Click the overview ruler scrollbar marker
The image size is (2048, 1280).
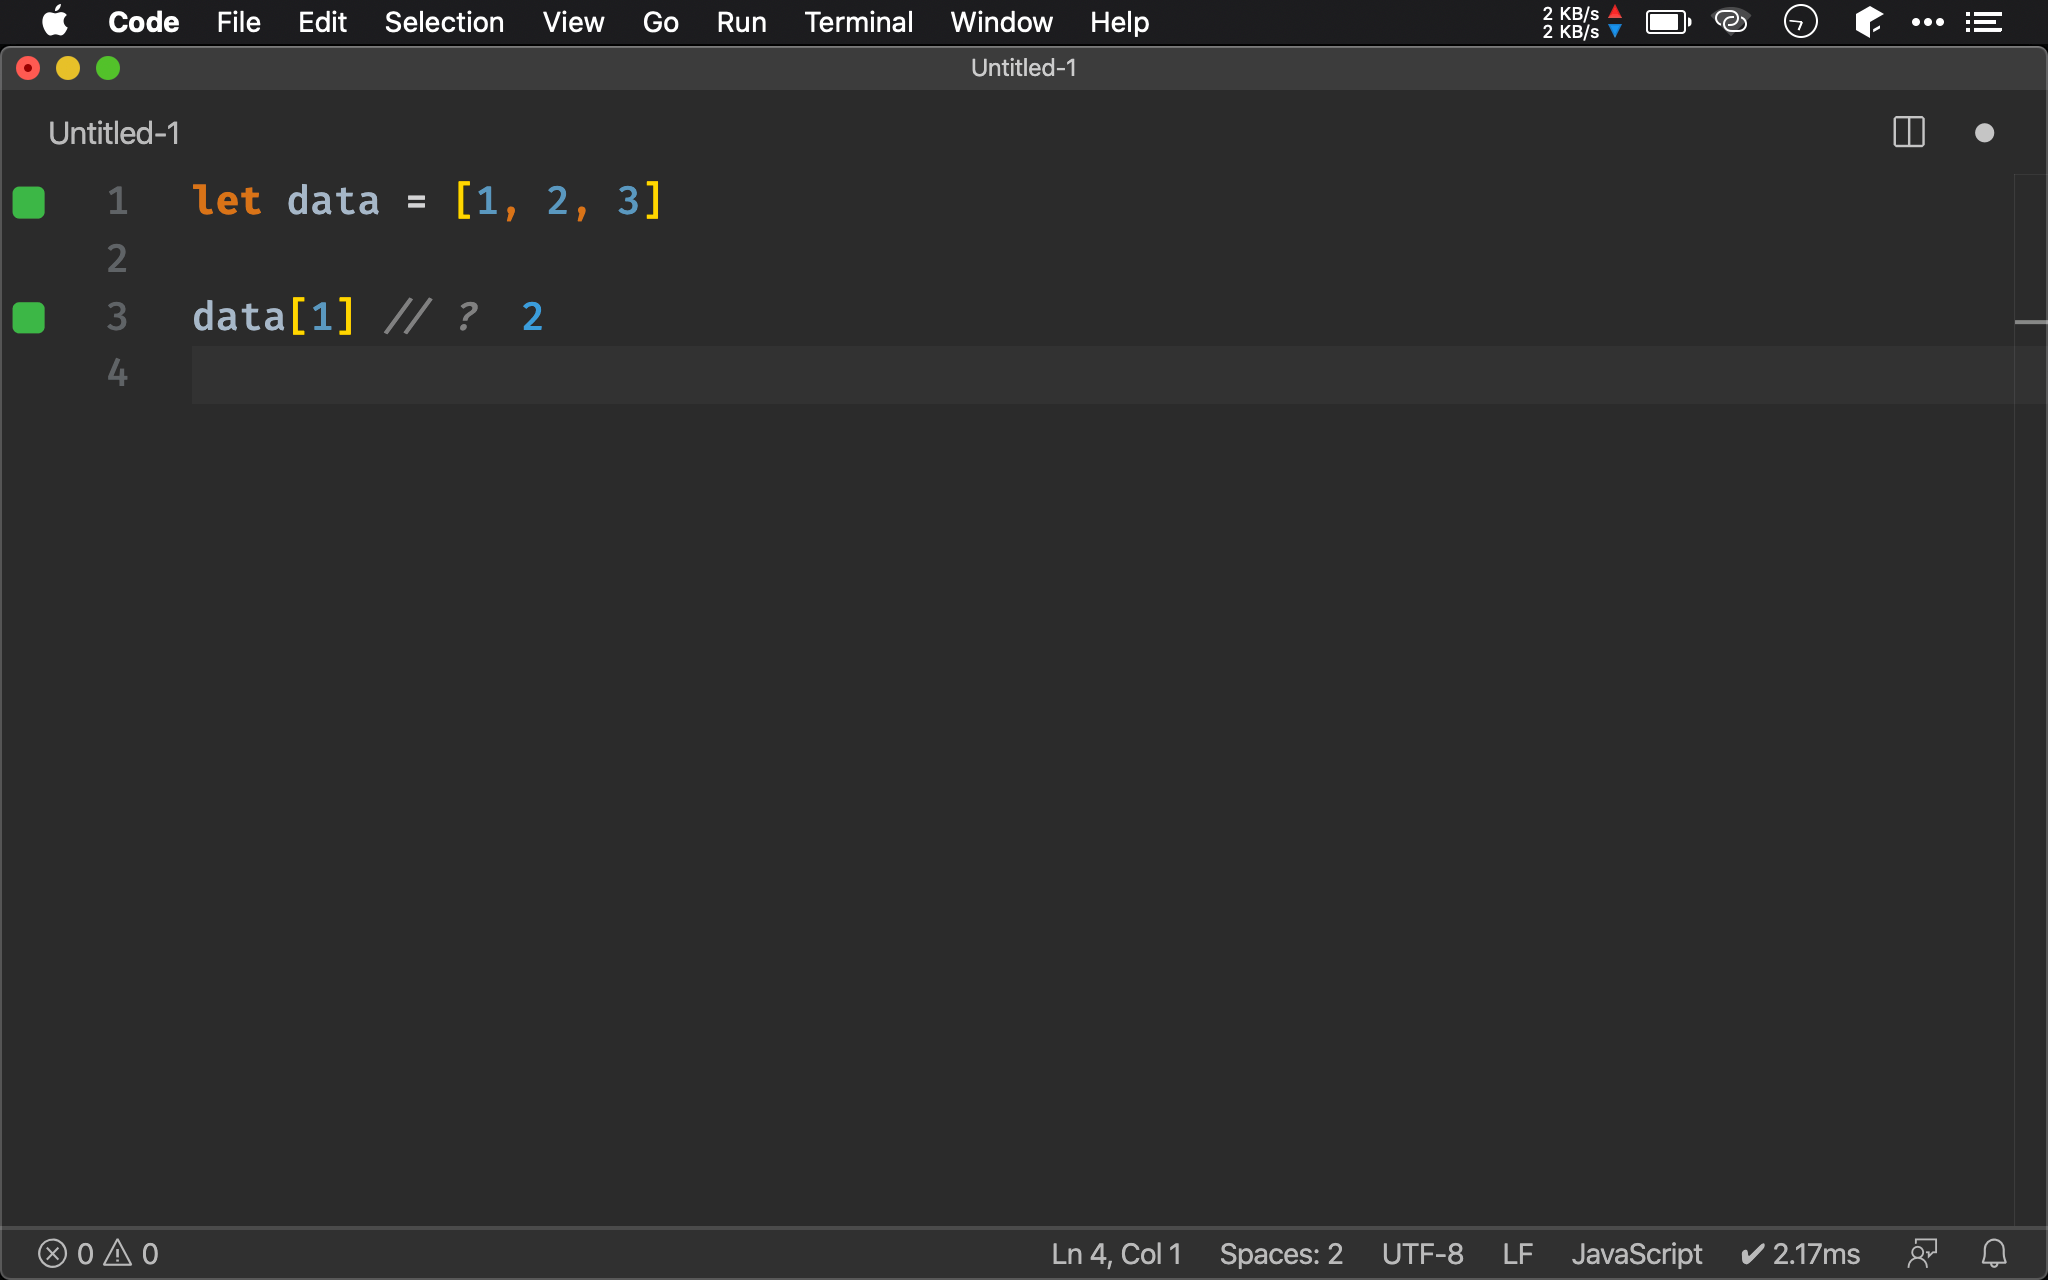2030,322
